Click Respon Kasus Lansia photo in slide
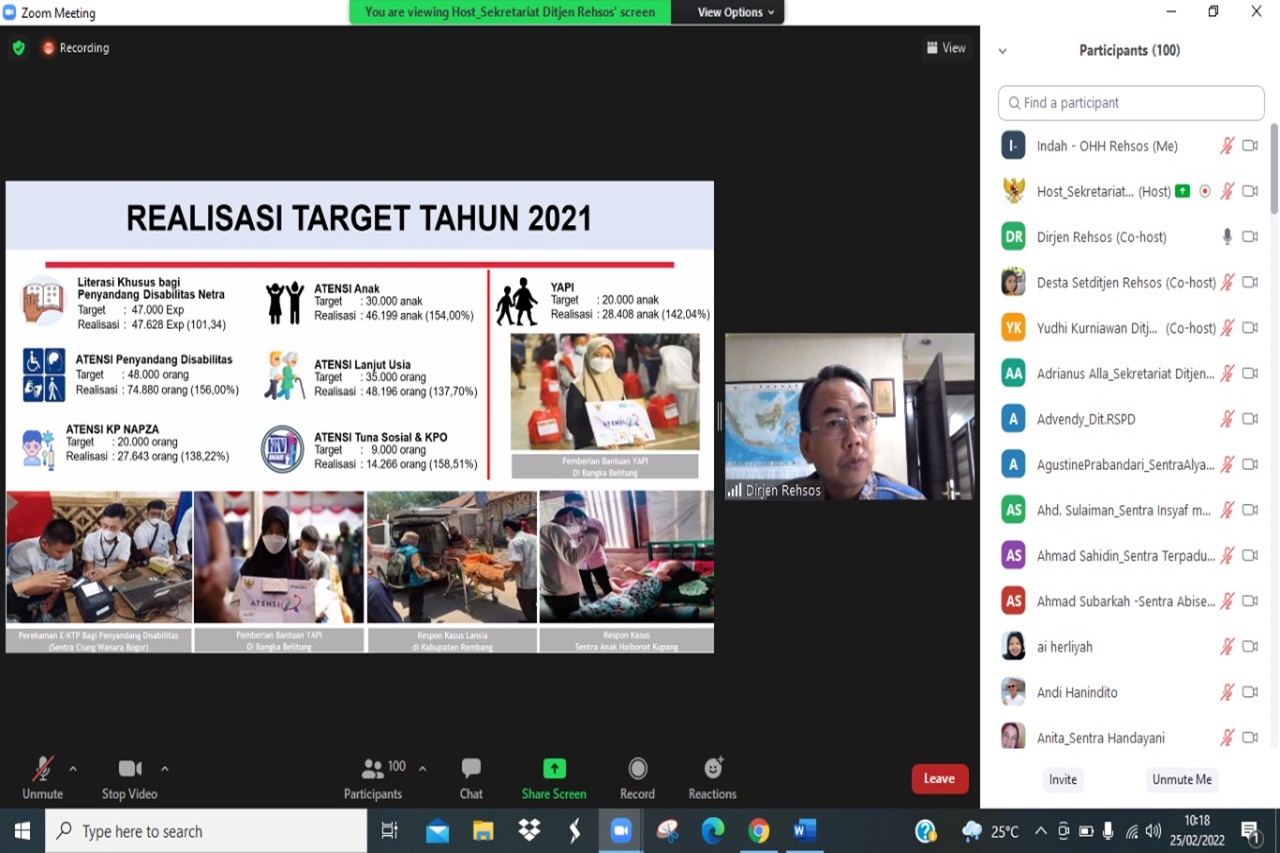This screenshot has width=1280, height=853. [x=452, y=557]
